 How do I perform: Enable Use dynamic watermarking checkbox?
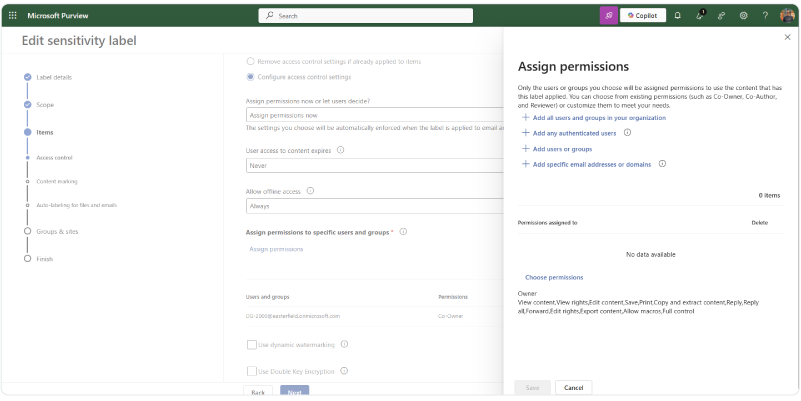252,345
